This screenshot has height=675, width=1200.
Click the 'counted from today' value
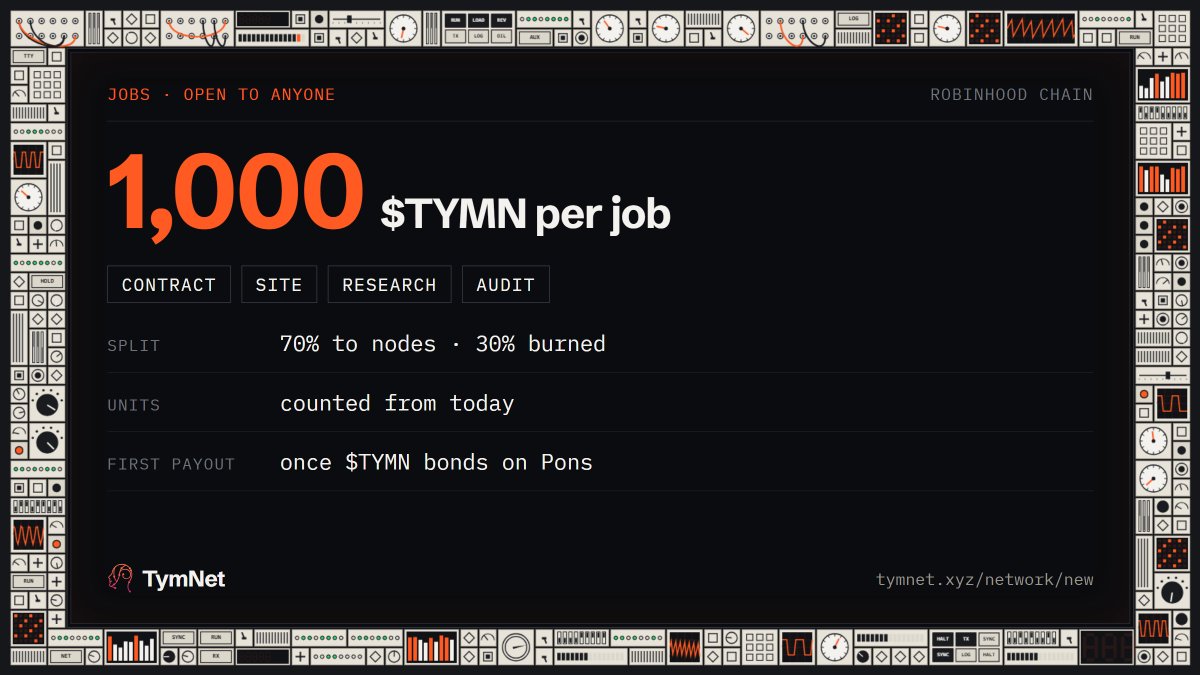click(x=397, y=403)
